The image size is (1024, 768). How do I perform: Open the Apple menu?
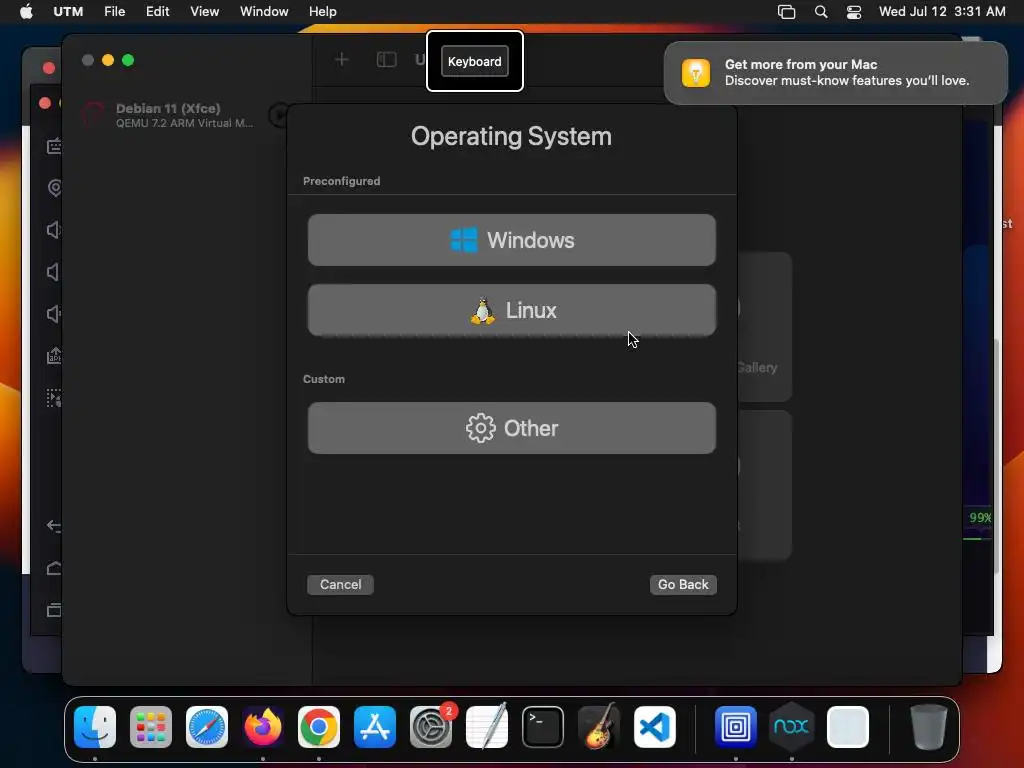[26, 12]
